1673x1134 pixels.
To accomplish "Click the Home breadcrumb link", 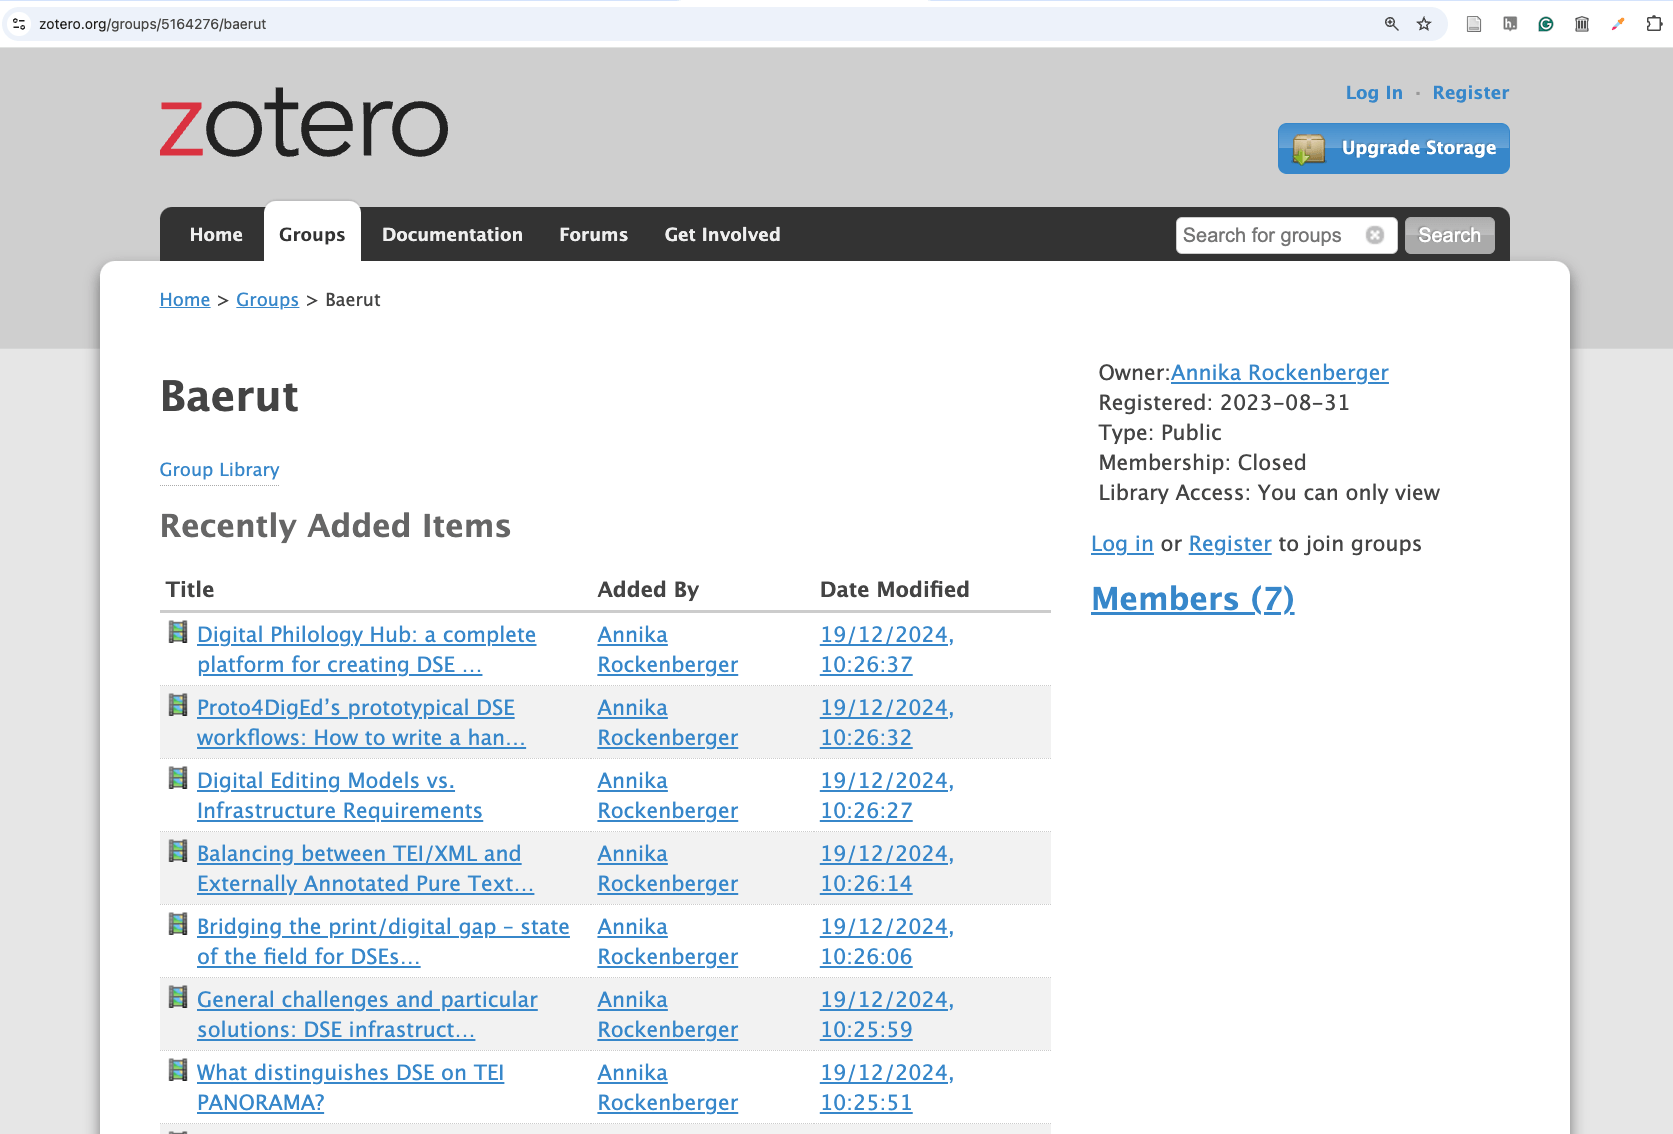I will [x=185, y=299].
